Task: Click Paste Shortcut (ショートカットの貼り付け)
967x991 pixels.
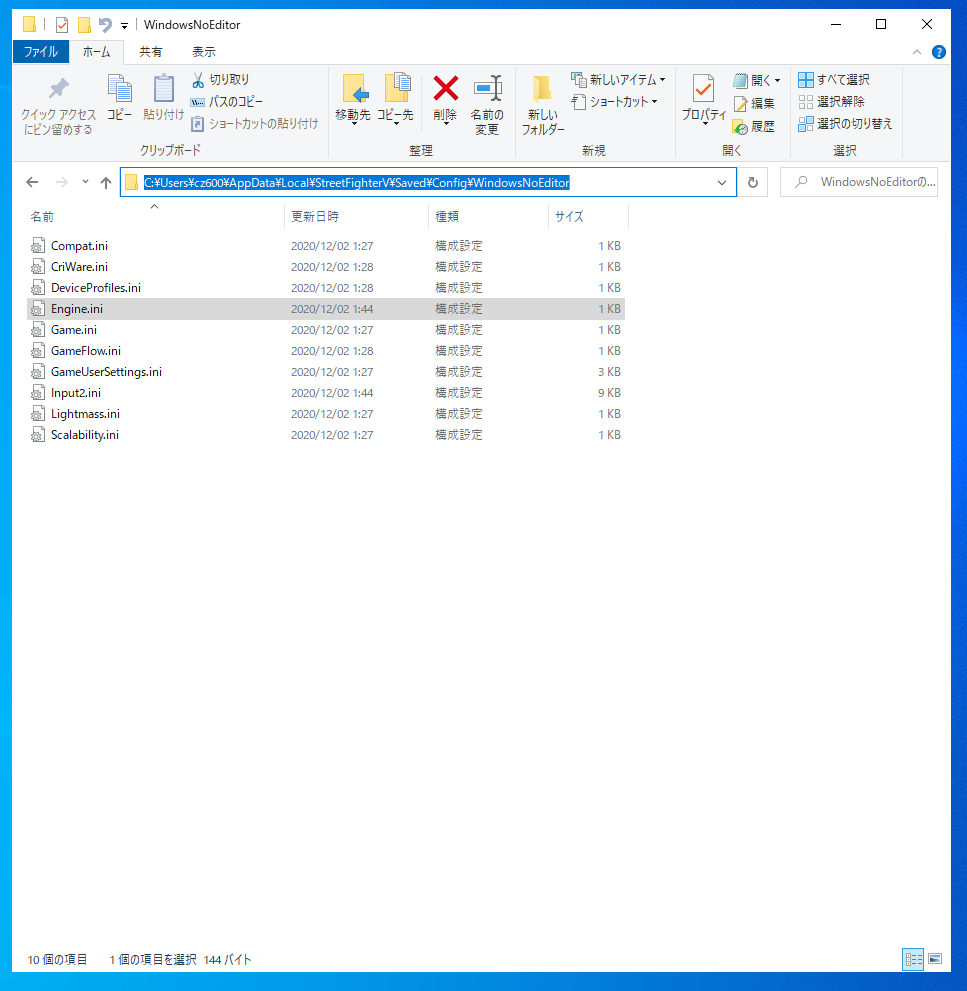Action: coord(255,124)
